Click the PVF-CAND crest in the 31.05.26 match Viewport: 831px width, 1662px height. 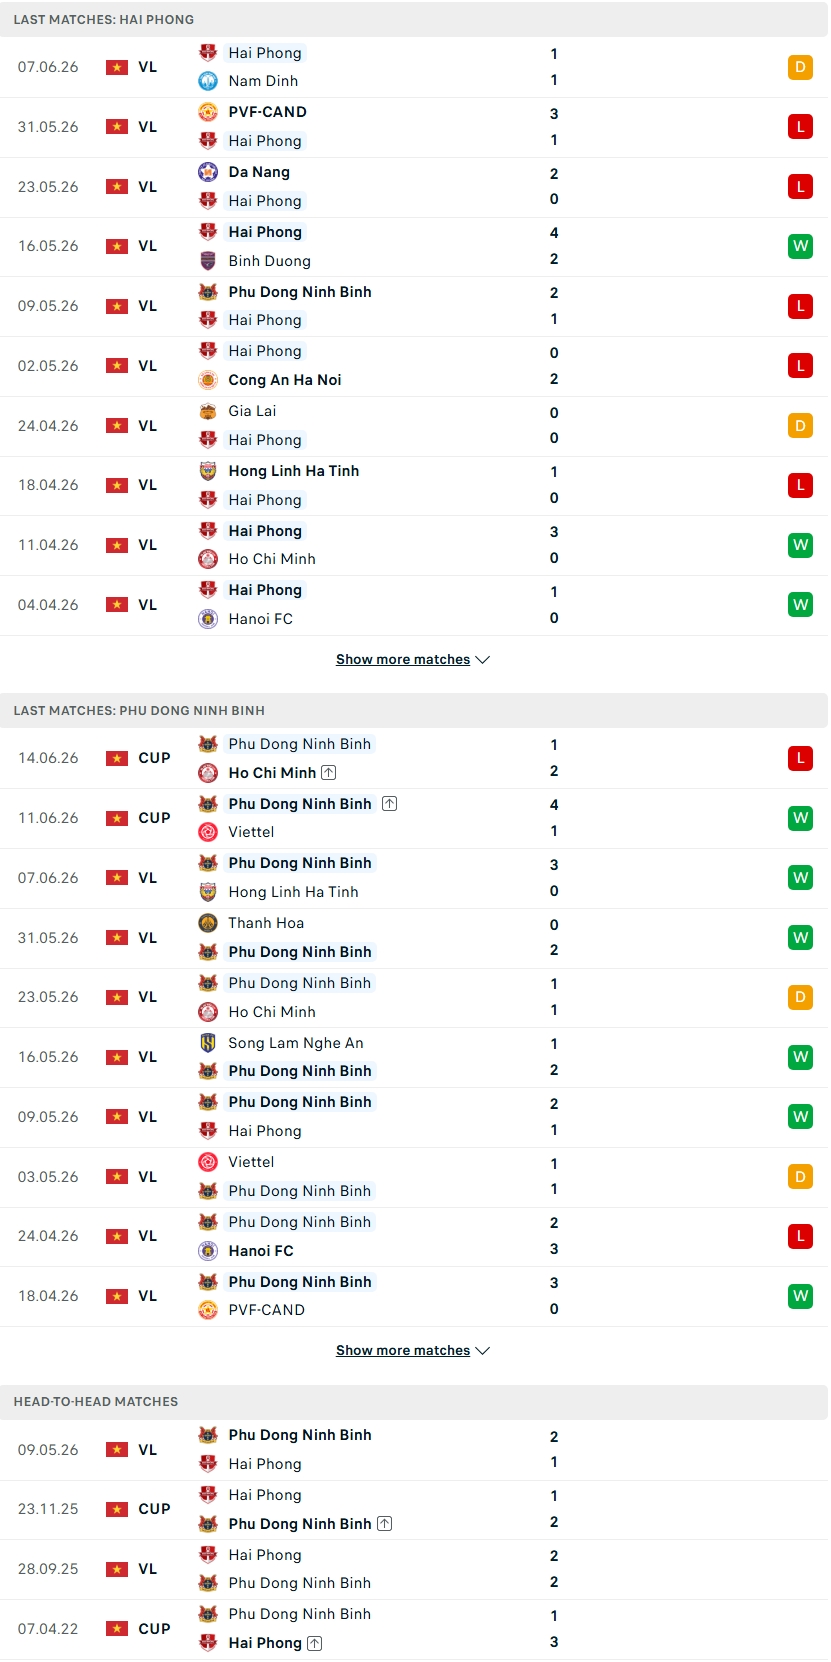point(208,112)
